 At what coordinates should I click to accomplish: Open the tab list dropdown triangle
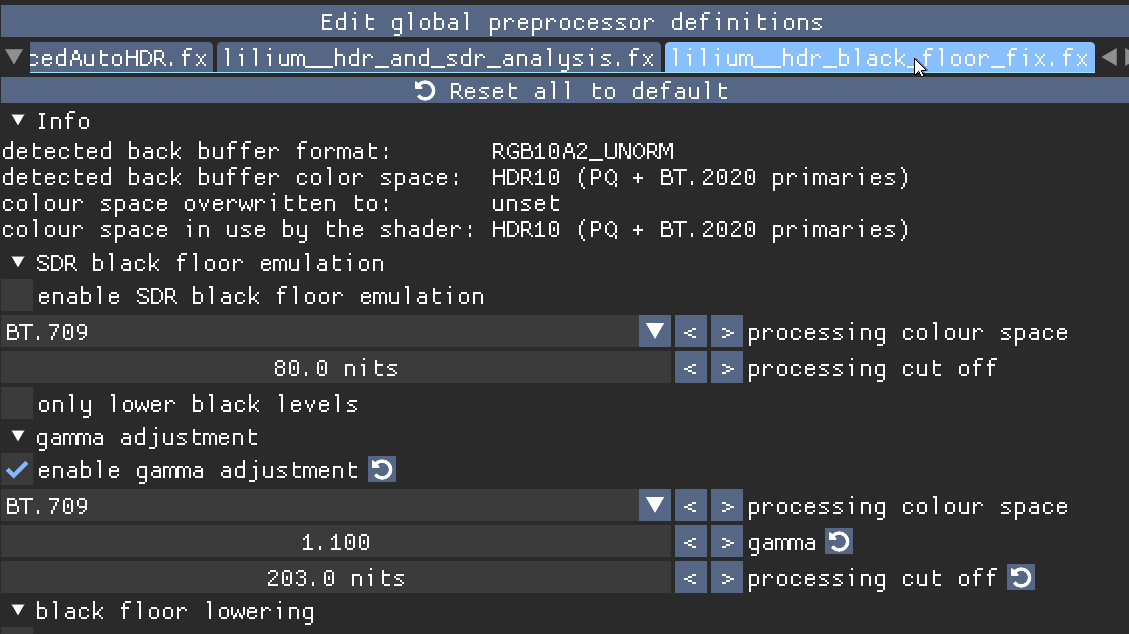(x=13, y=57)
